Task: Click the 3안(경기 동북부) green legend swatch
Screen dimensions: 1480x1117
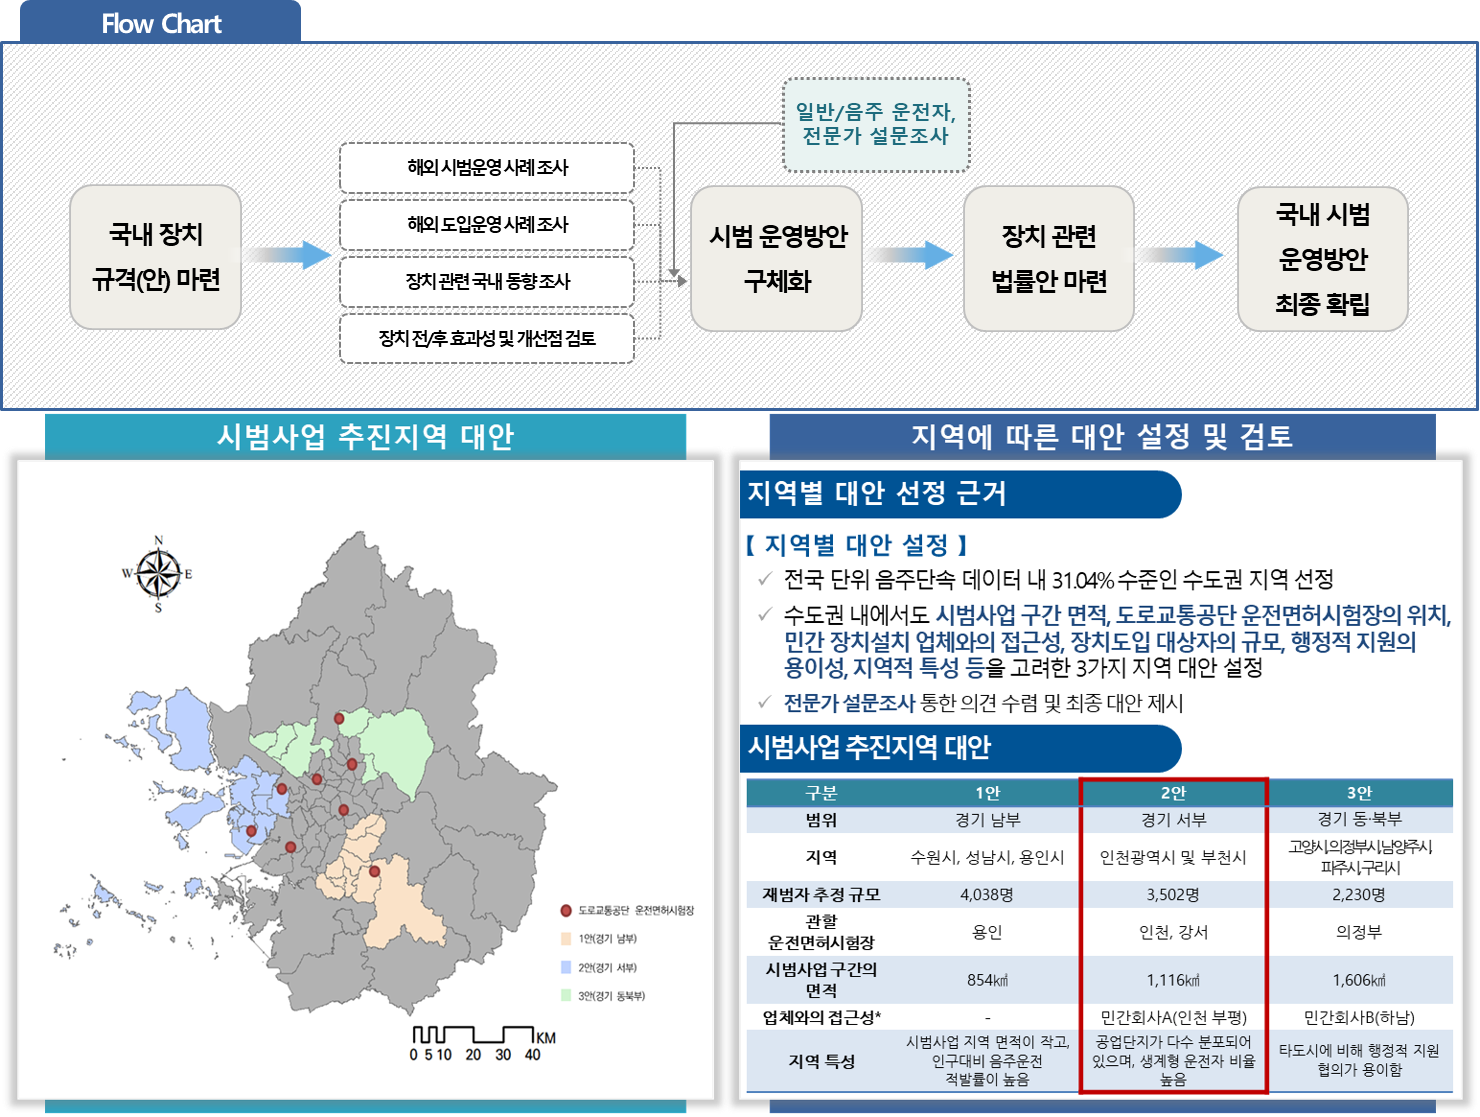Action: click(x=566, y=995)
